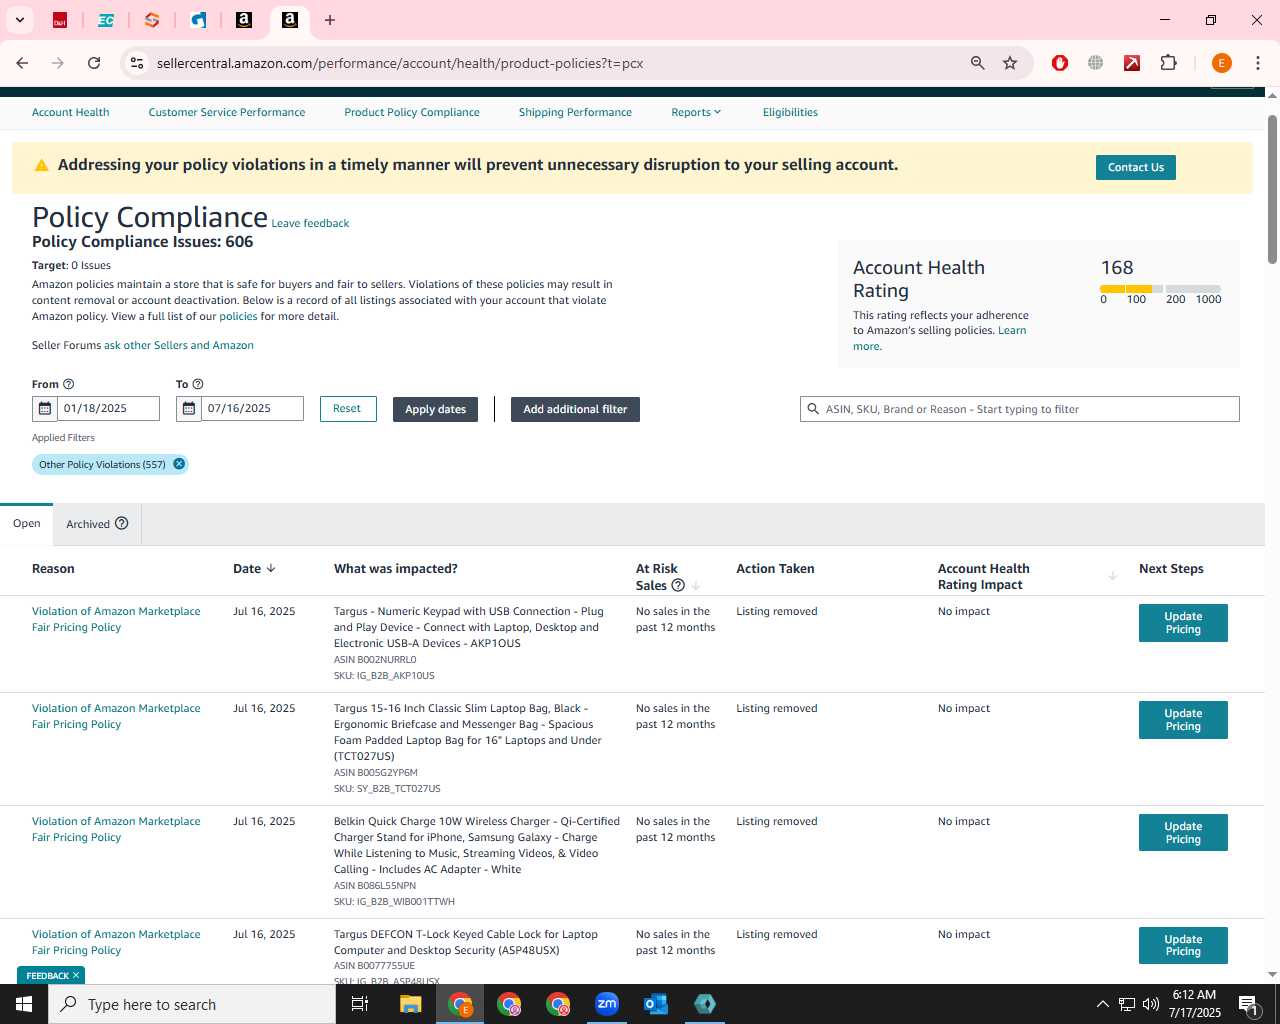
Task: Open Task View on the taskbar
Action: (x=360, y=1004)
